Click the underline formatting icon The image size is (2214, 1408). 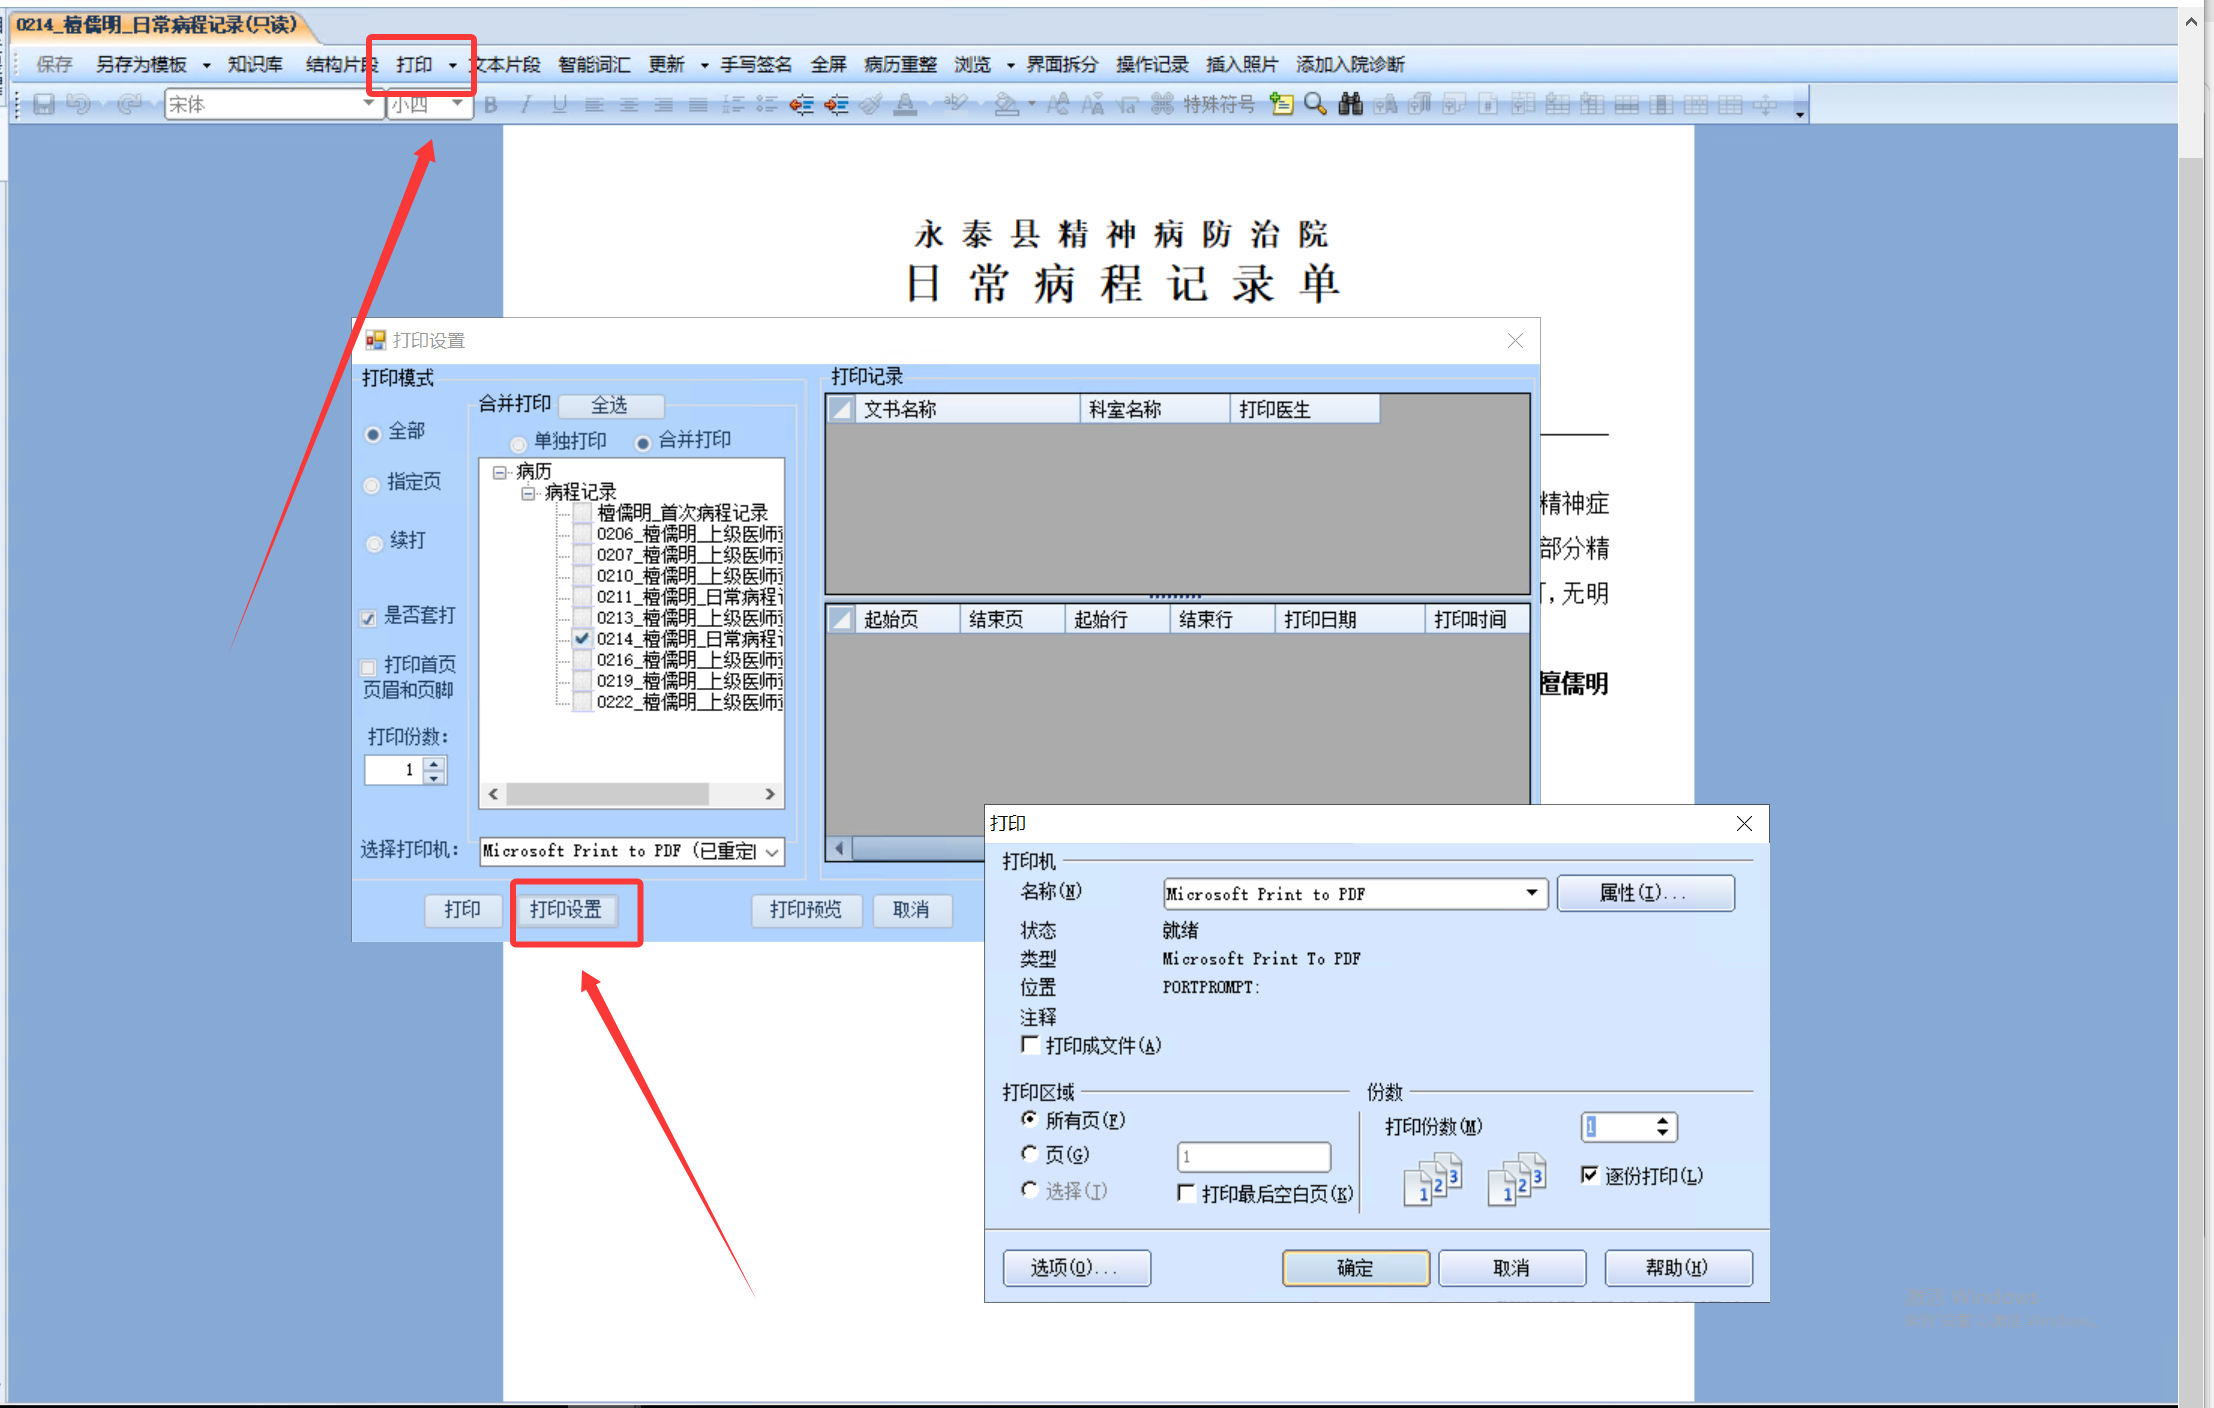[x=559, y=104]
